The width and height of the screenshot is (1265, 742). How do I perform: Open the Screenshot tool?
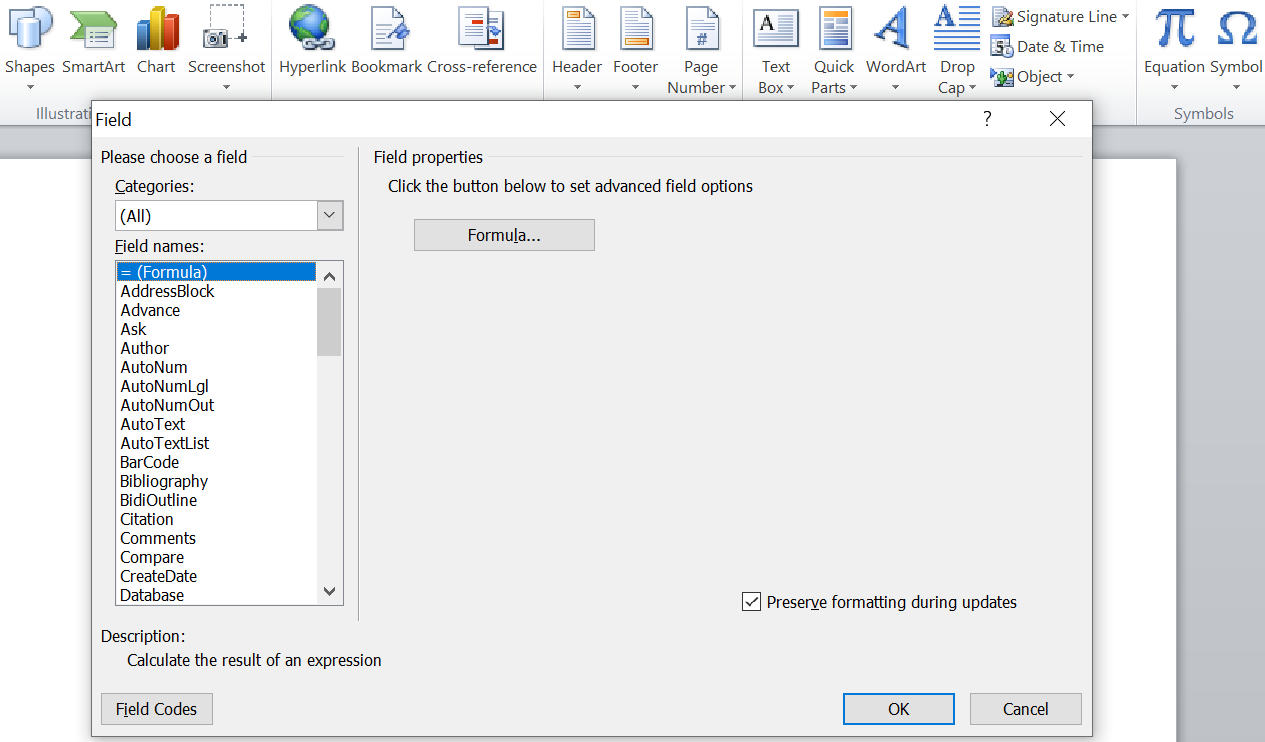[227, 48]
